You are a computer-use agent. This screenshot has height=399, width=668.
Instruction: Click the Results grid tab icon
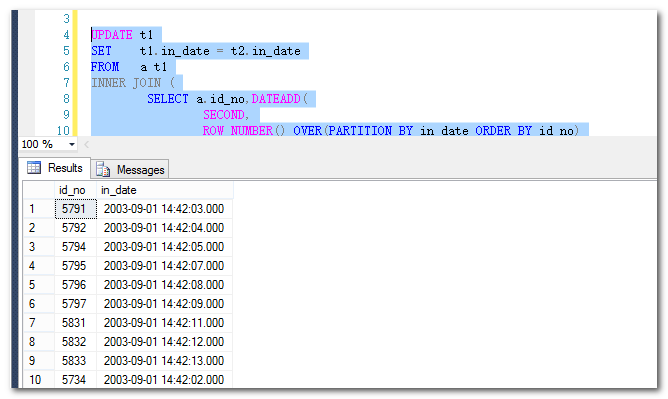pos(34,168)
